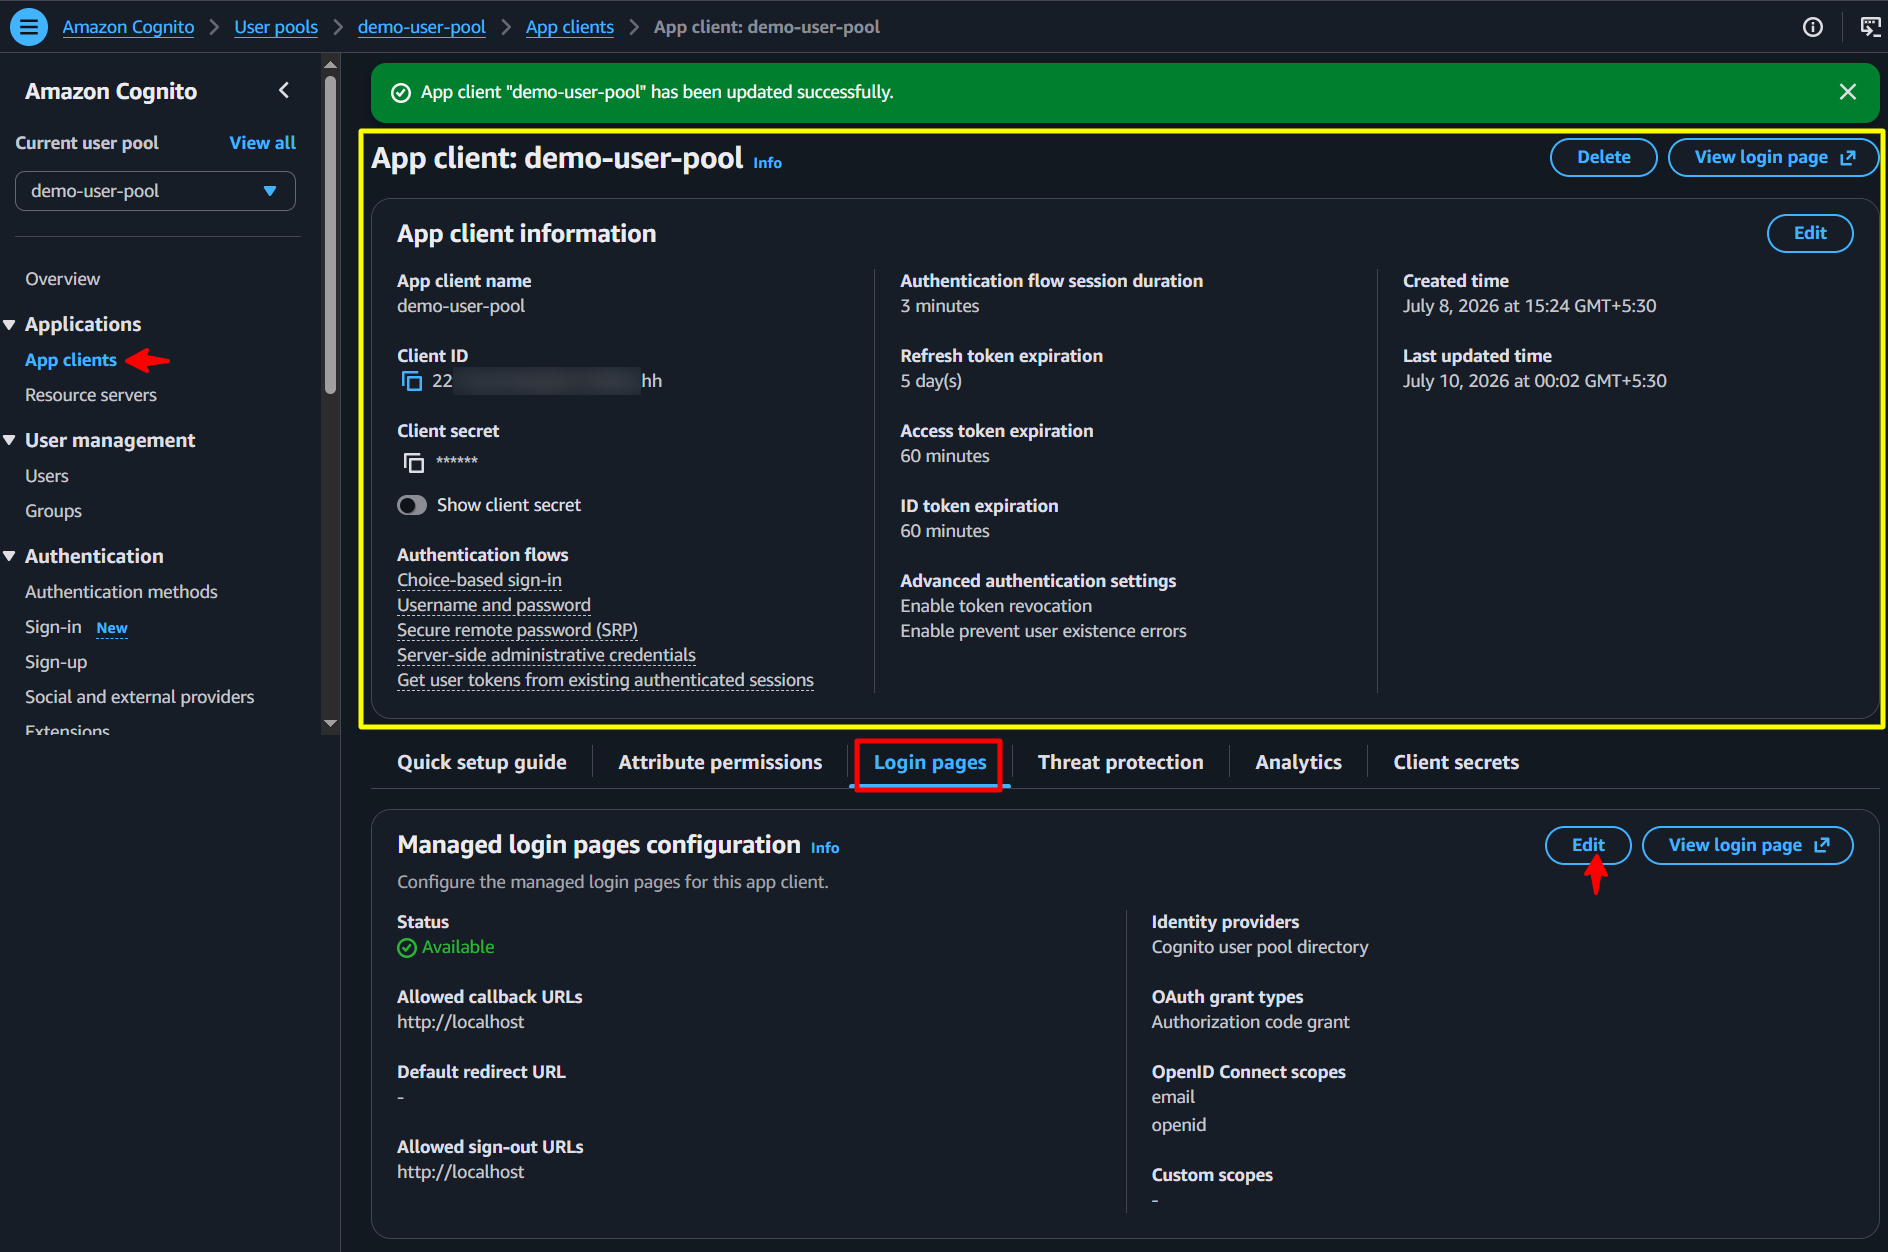Collapse the User management section

click(10, 440)
